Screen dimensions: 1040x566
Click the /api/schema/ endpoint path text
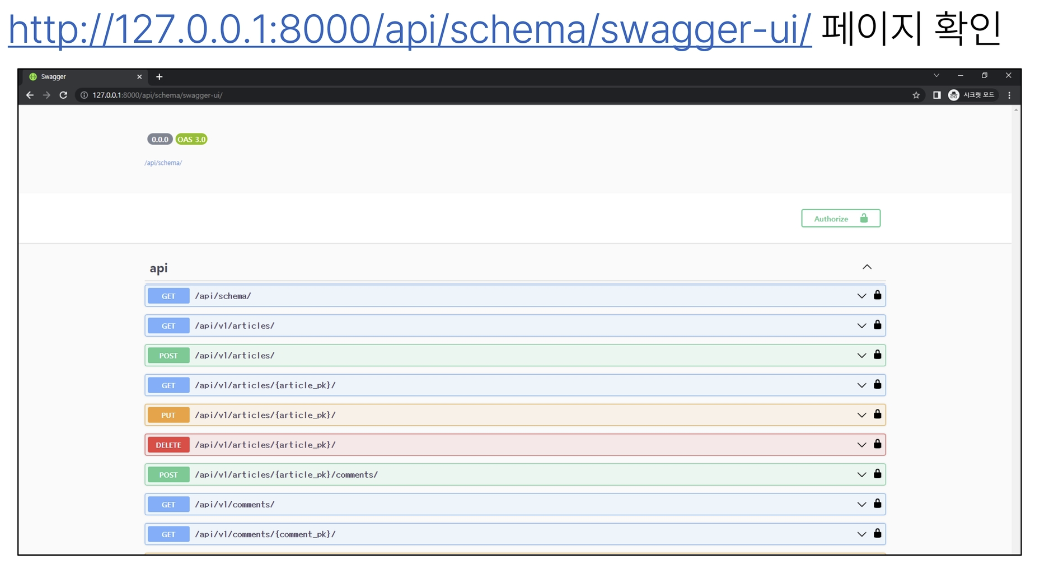click(223, 296)
